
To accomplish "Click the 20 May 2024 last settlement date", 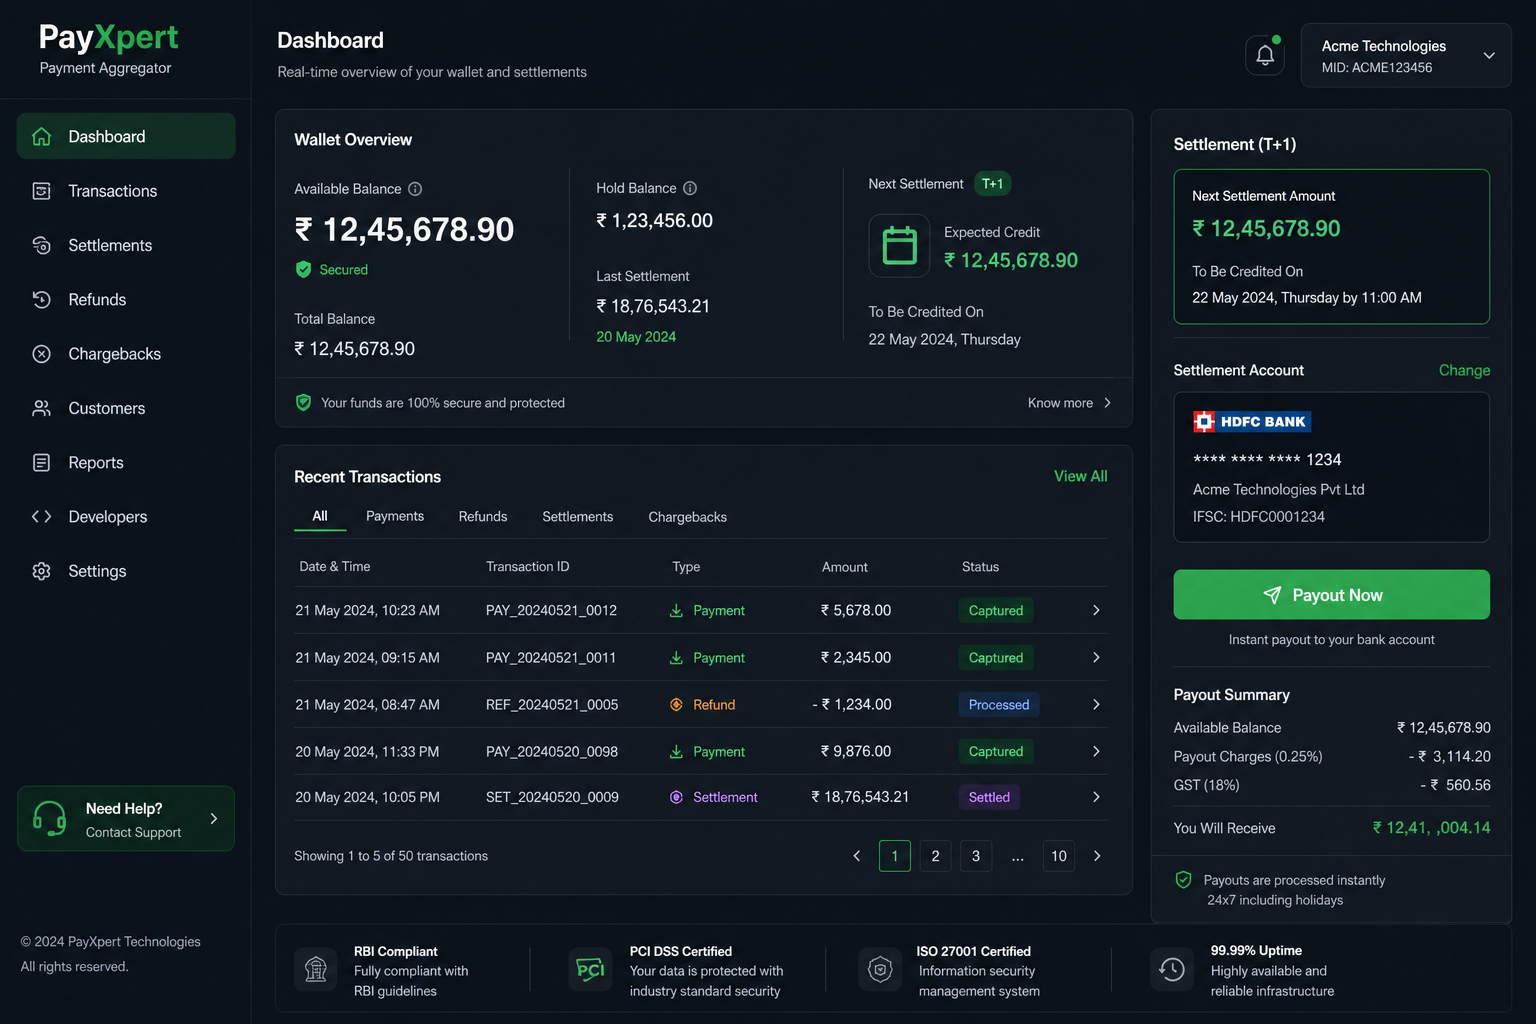I will coord(636,337).
